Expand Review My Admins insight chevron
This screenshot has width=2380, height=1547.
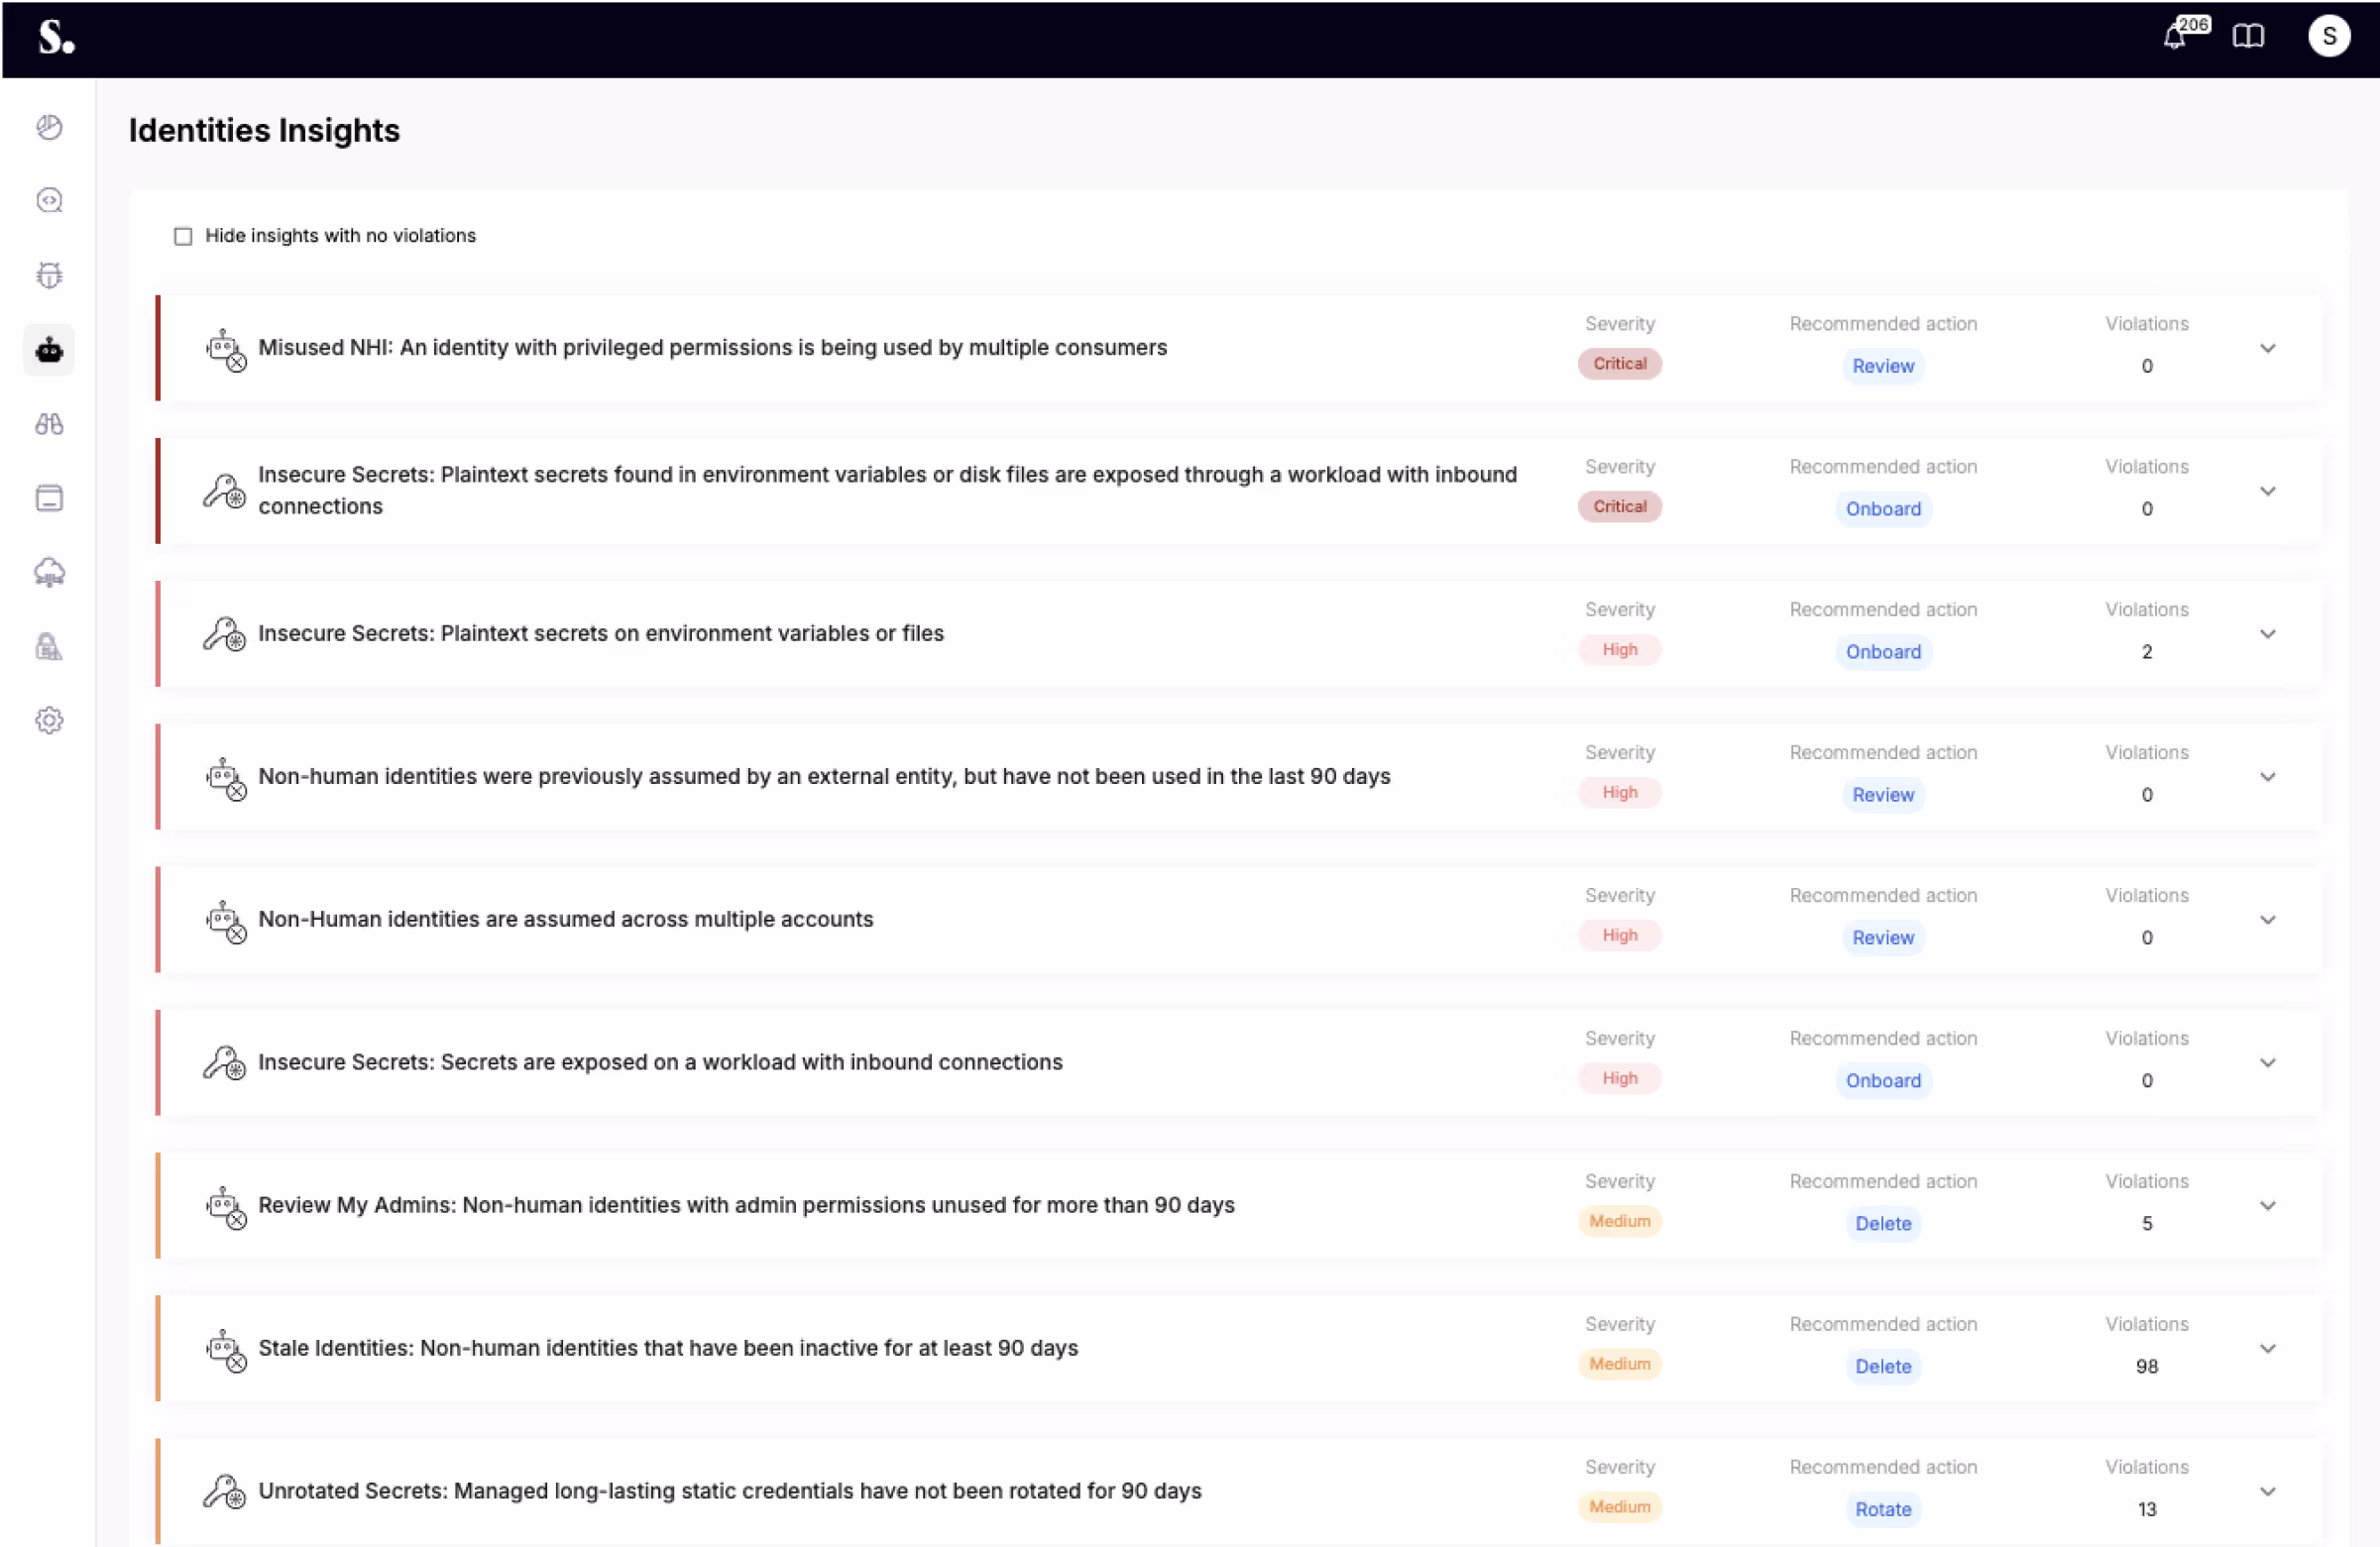point(2267,1205)
